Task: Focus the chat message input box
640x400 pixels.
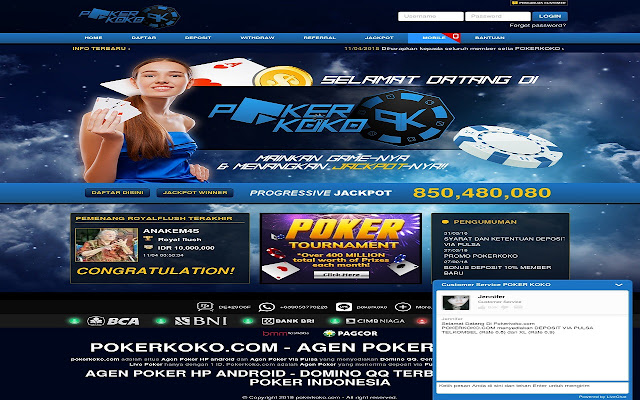Action: pos(532,386)
